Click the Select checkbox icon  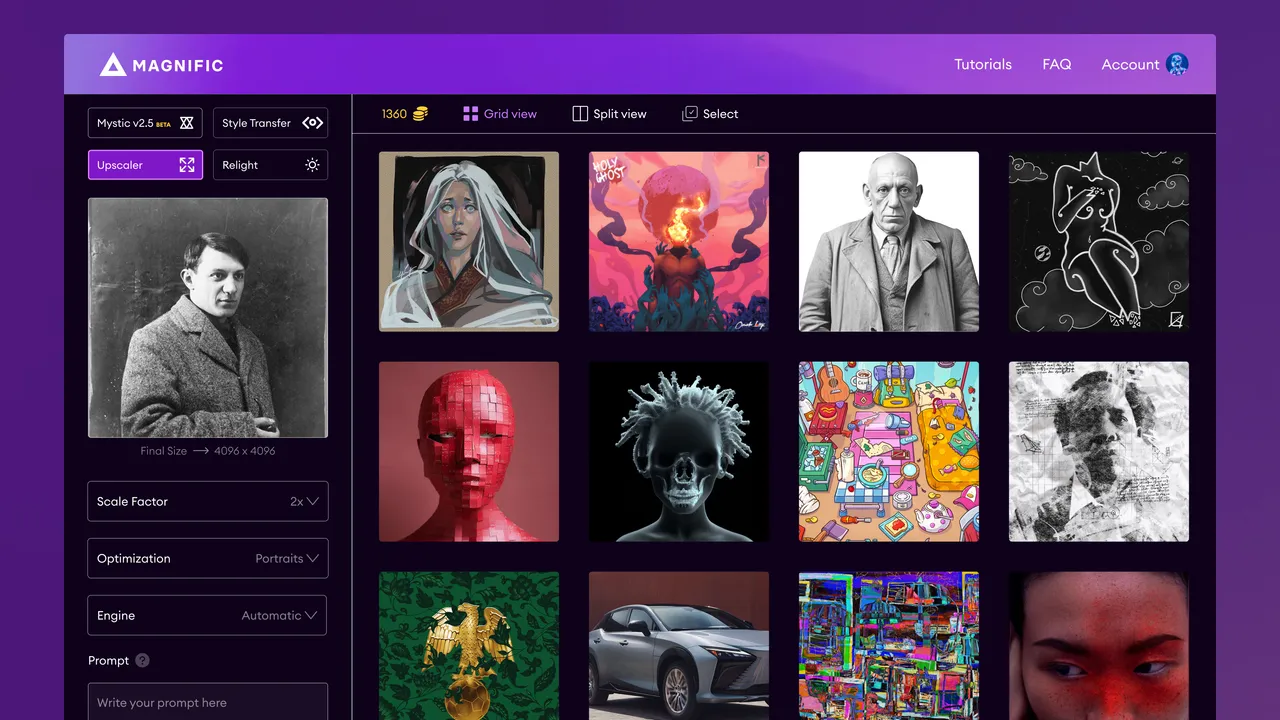(x=690, y=114)
